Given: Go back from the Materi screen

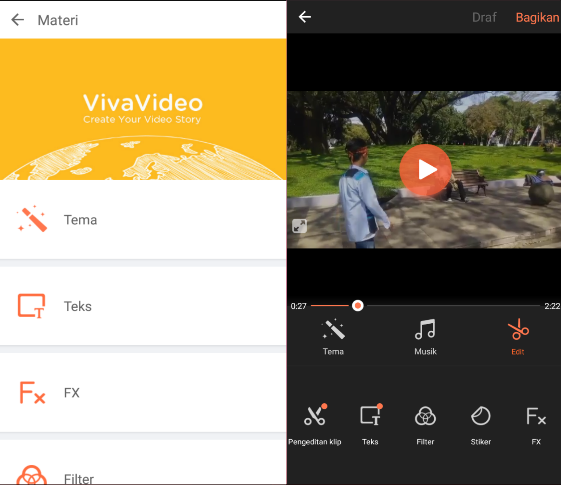Looking at the screenshot, I should point(18,20).
